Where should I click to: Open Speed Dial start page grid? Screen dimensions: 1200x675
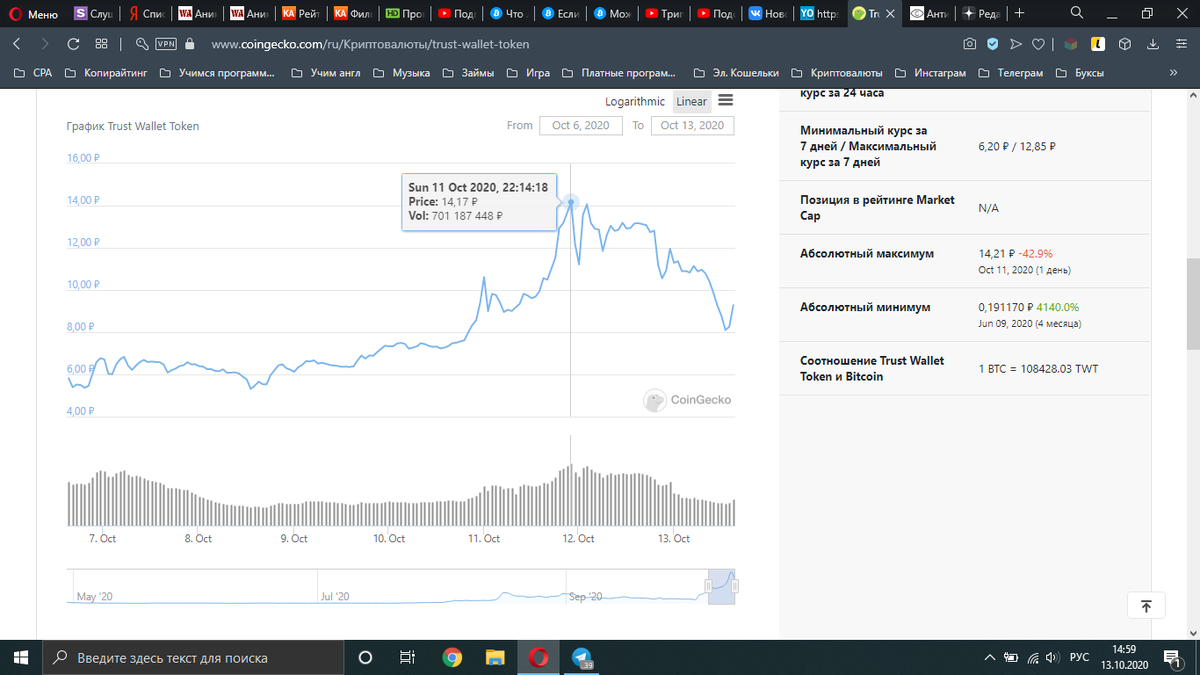(x=101, y=44)
